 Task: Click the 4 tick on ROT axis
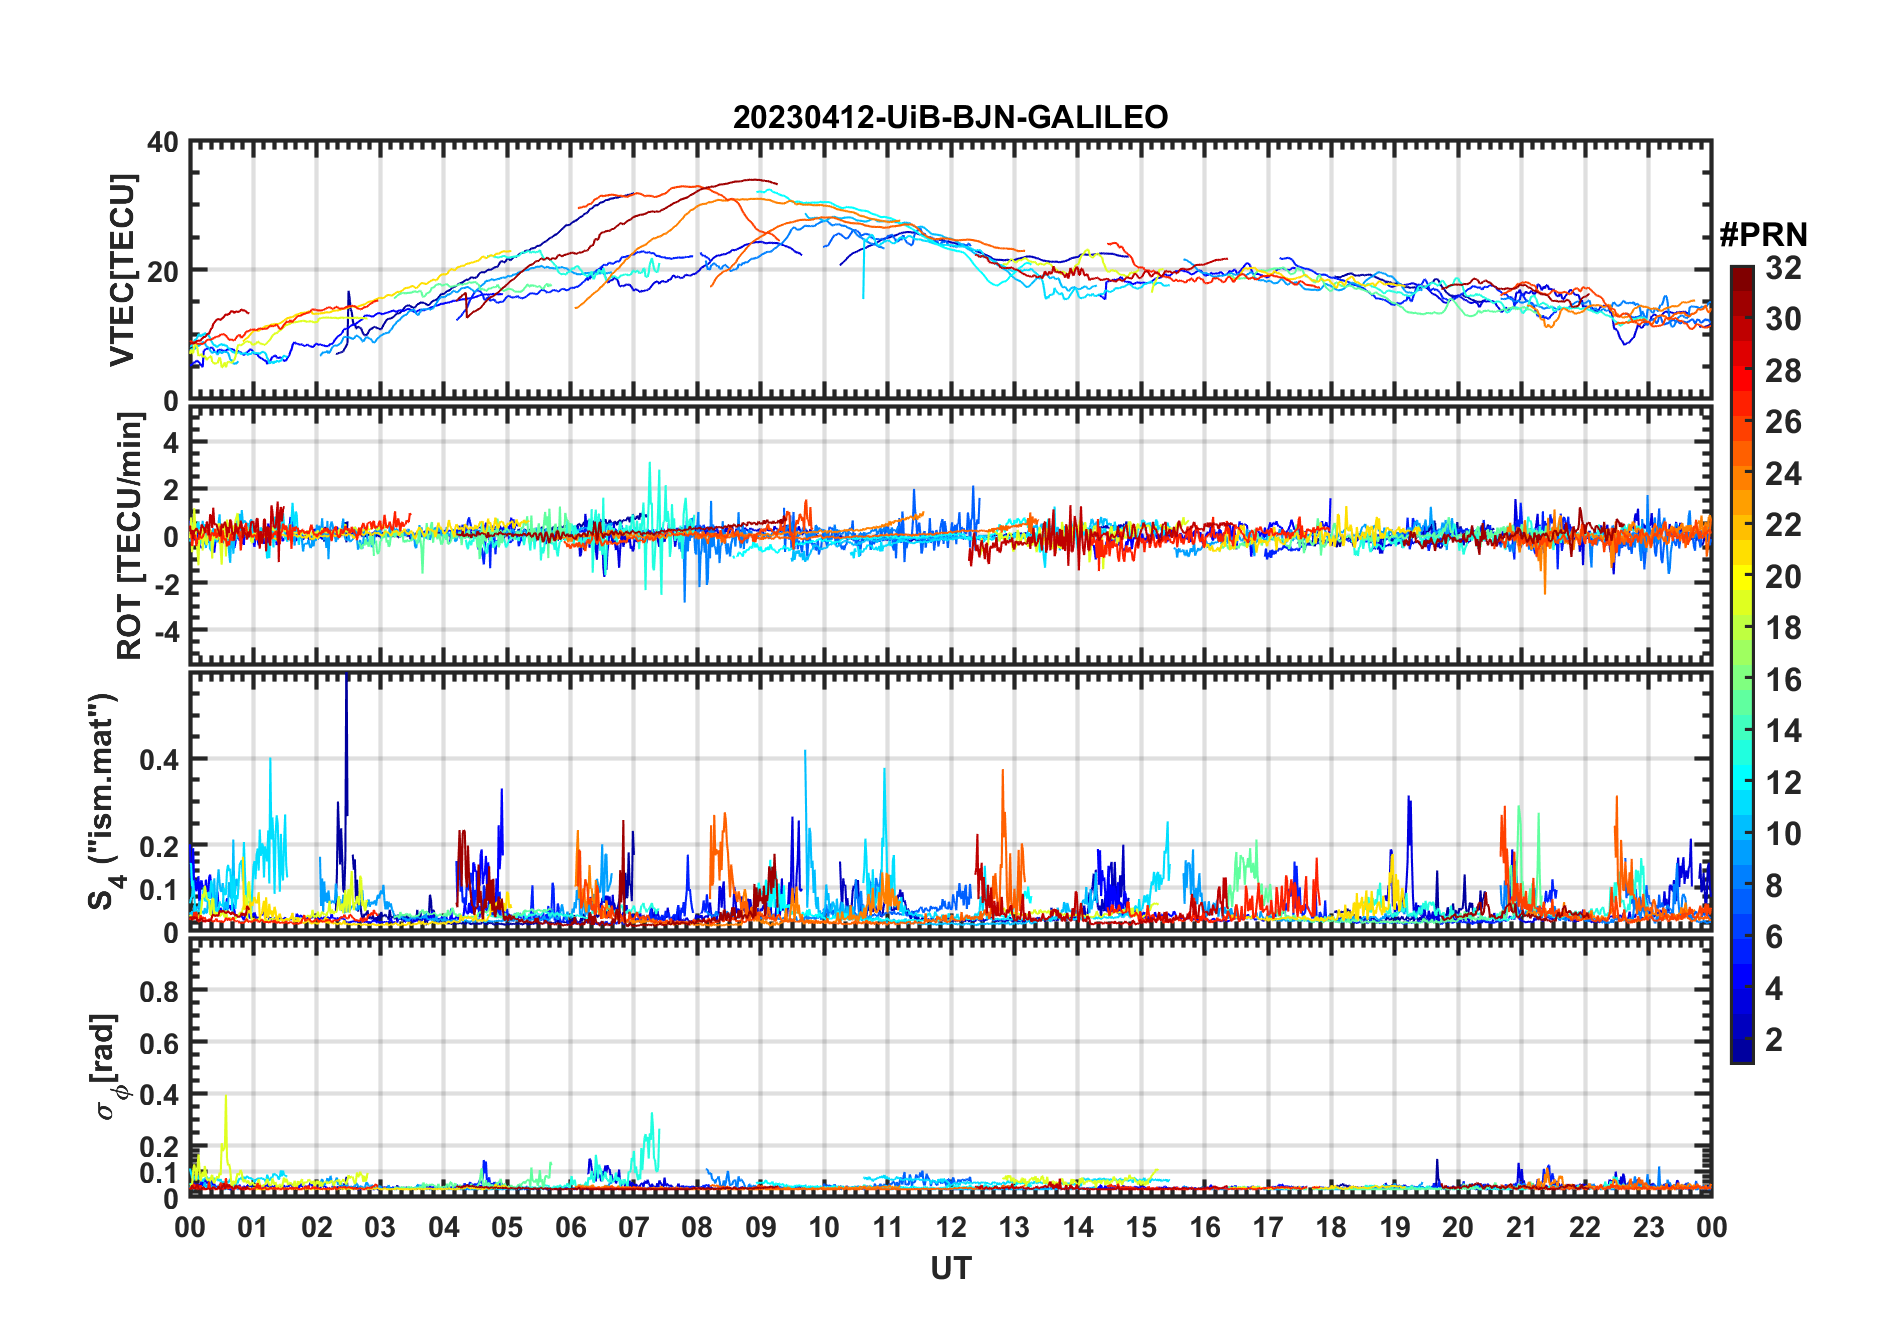(172, 442)
